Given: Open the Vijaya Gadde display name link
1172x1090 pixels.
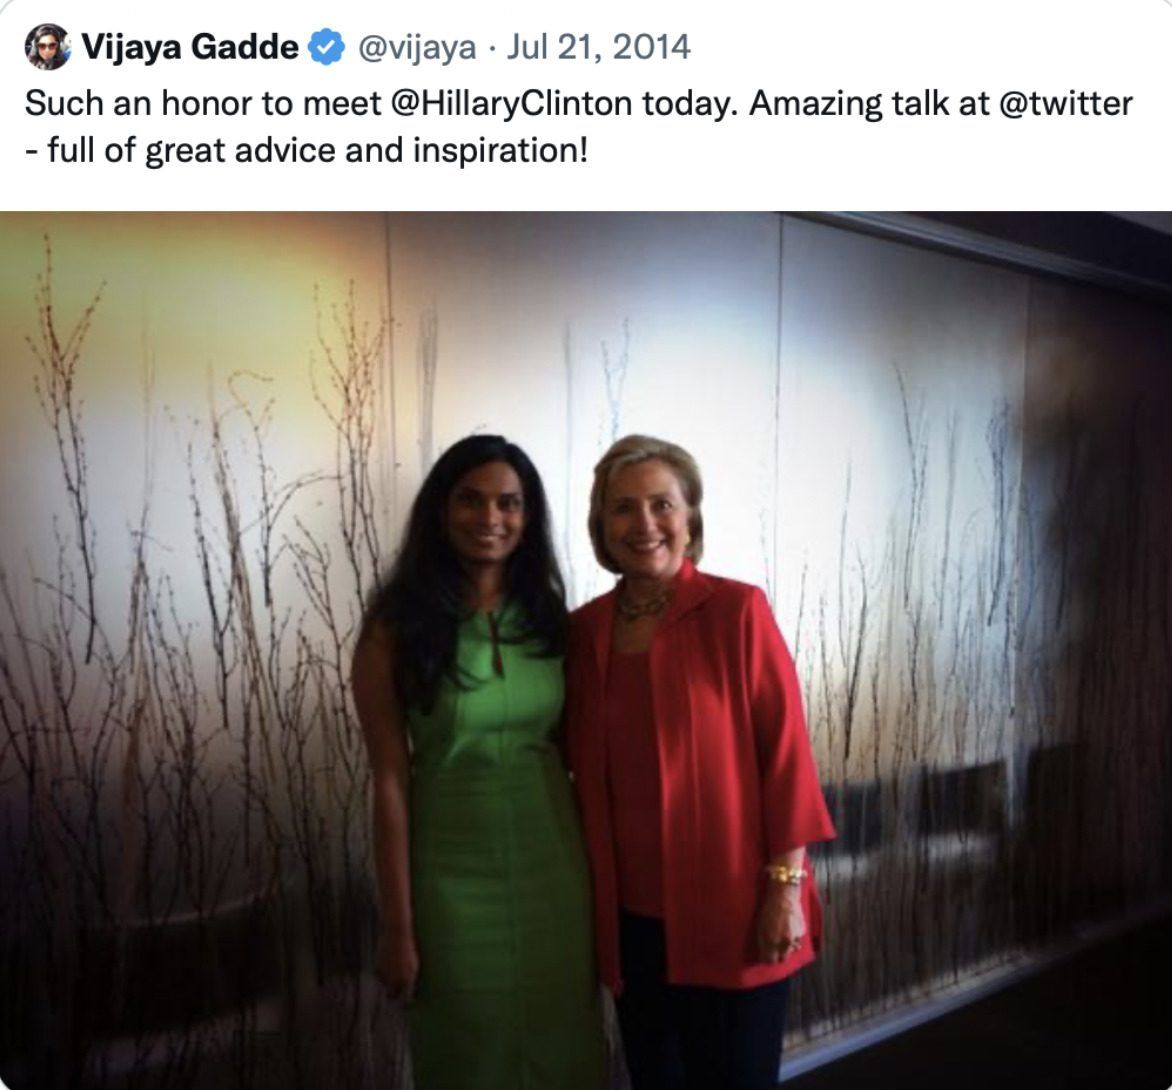Looking at the screenshot, I should click(190, 47).
